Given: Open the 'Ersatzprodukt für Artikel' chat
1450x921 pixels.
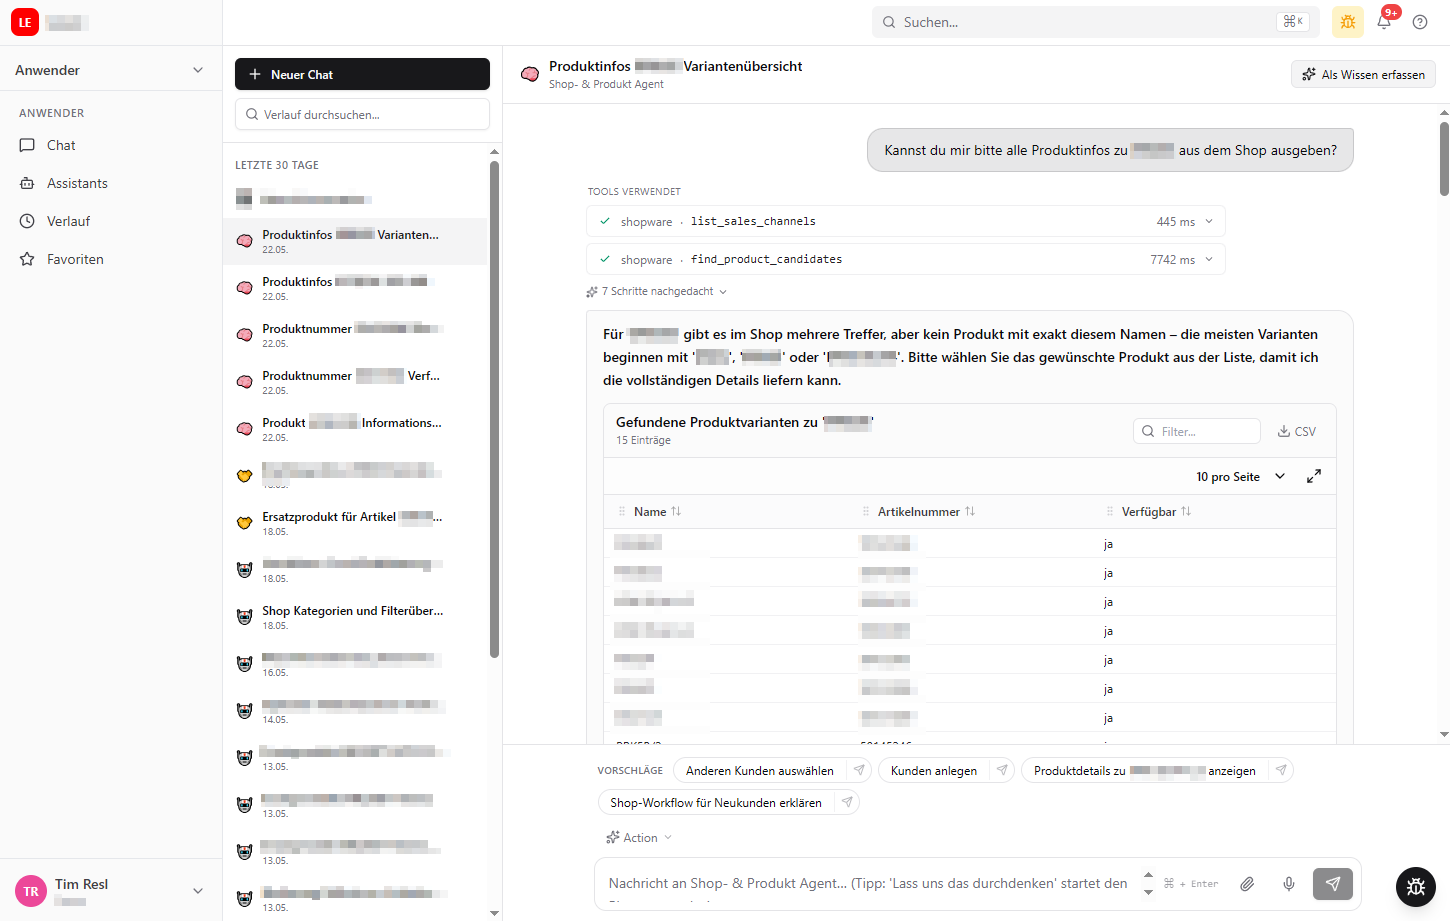Looking at the screenshot, I should tap(355, 523).
